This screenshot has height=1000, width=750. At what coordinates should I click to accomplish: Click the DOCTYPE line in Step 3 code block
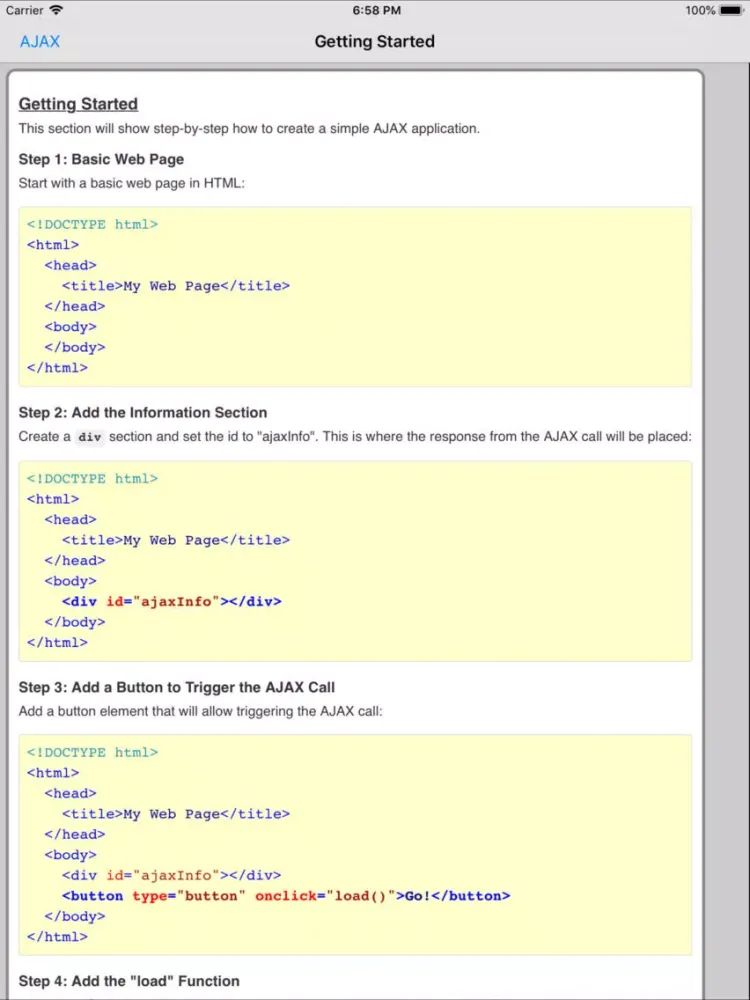[92, 752]
